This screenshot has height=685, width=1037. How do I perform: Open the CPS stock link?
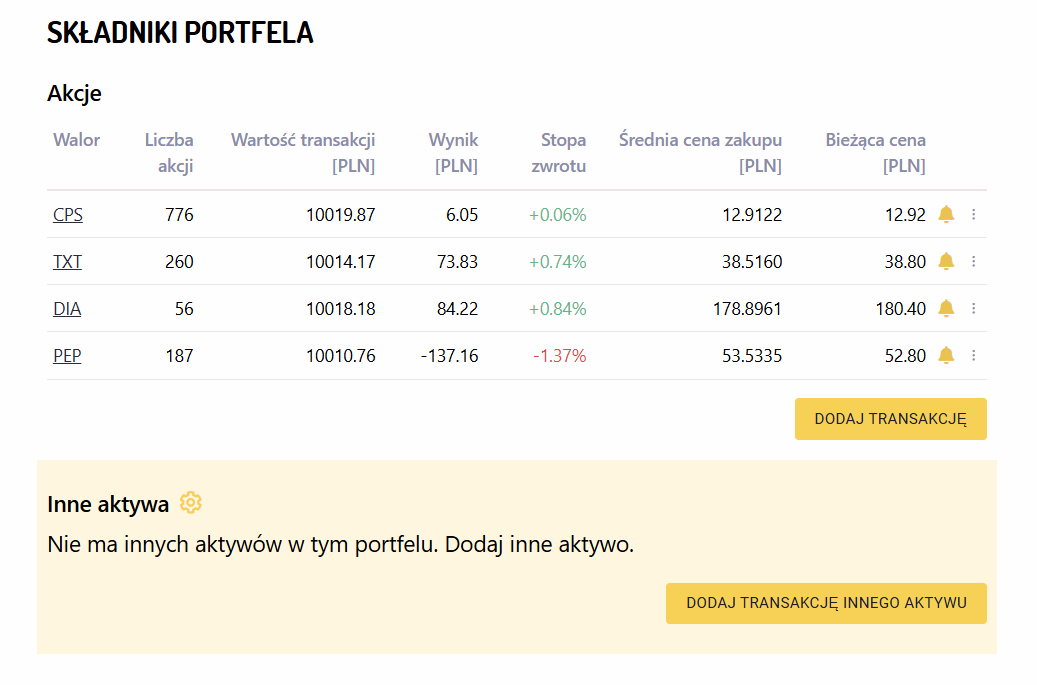coord(68,215)
